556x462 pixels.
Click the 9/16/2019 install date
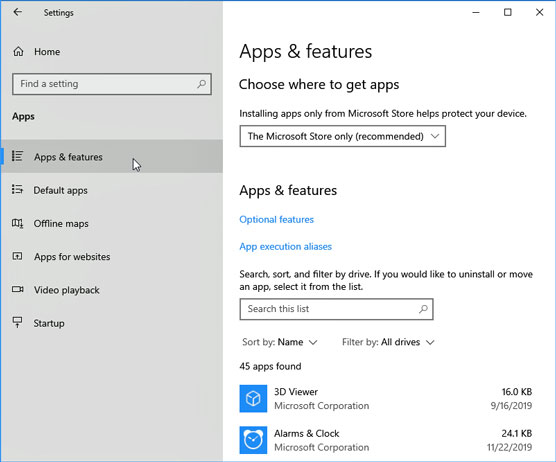coord(511,406)
